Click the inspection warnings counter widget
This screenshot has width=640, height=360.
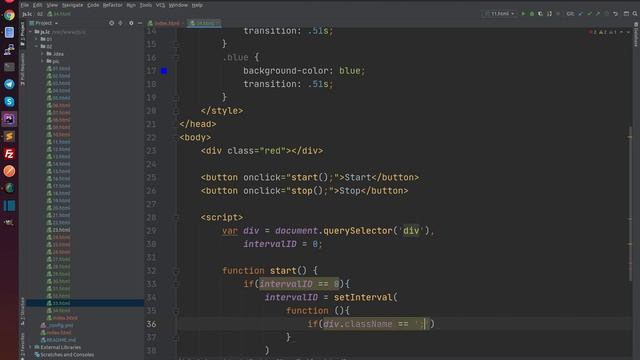tap(602, 32)
